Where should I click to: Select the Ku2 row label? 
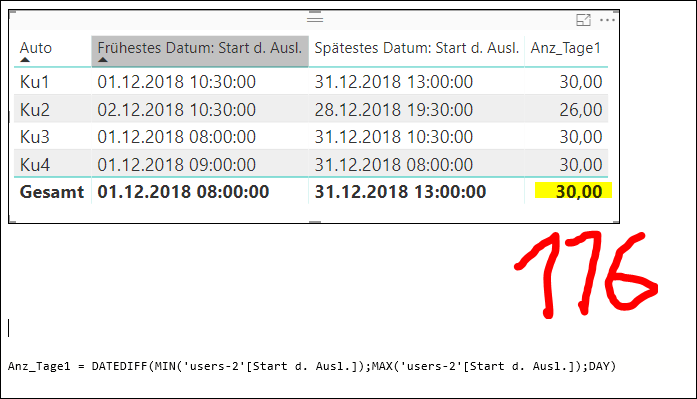click(x=35, y=110)
